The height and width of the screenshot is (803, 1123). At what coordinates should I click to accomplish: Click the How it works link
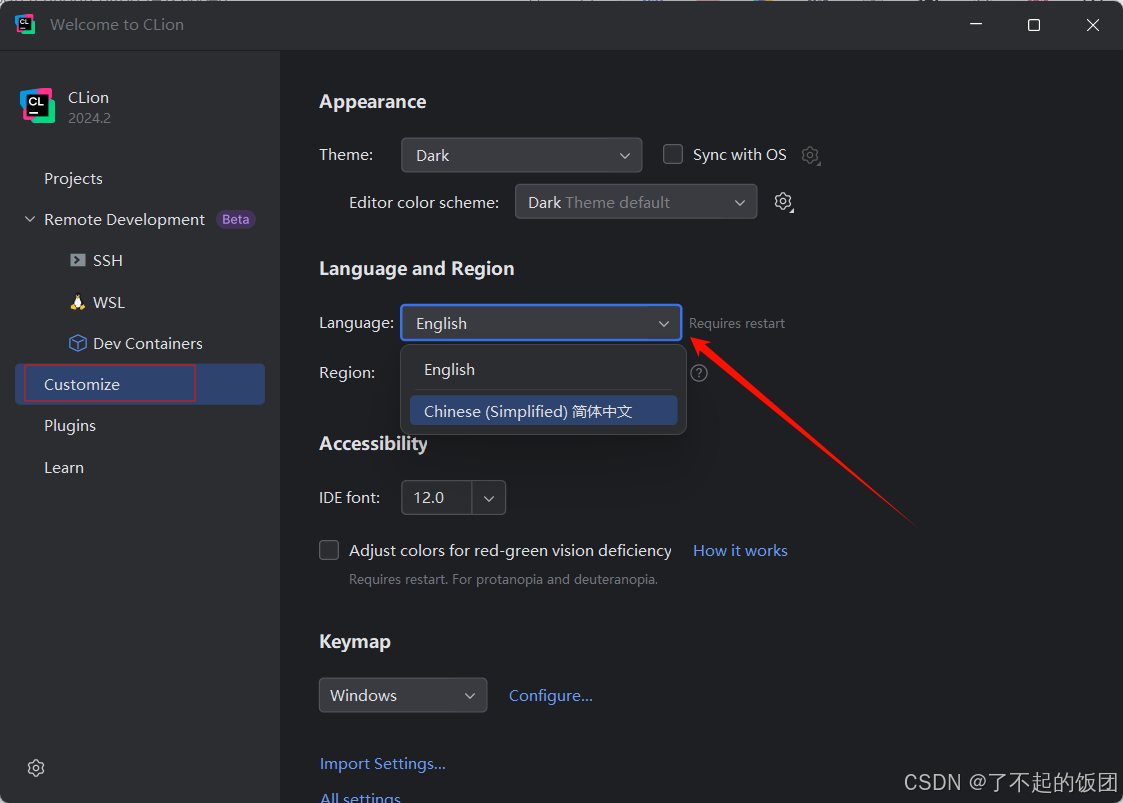pos(740,551)
